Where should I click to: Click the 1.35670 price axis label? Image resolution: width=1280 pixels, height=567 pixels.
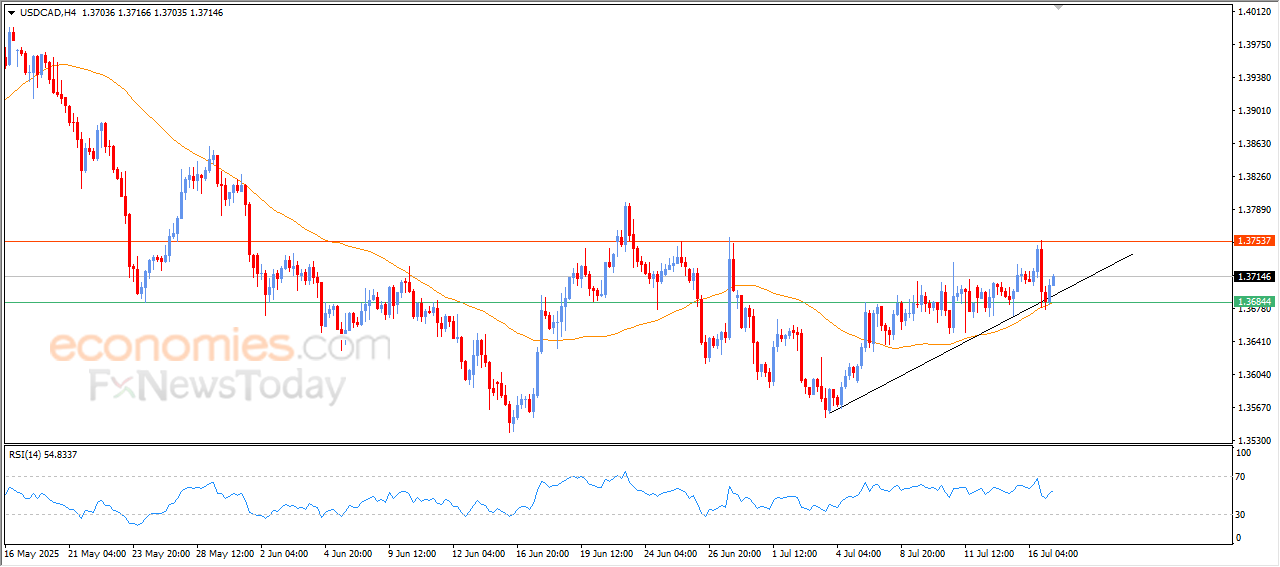pos(1254,408)
